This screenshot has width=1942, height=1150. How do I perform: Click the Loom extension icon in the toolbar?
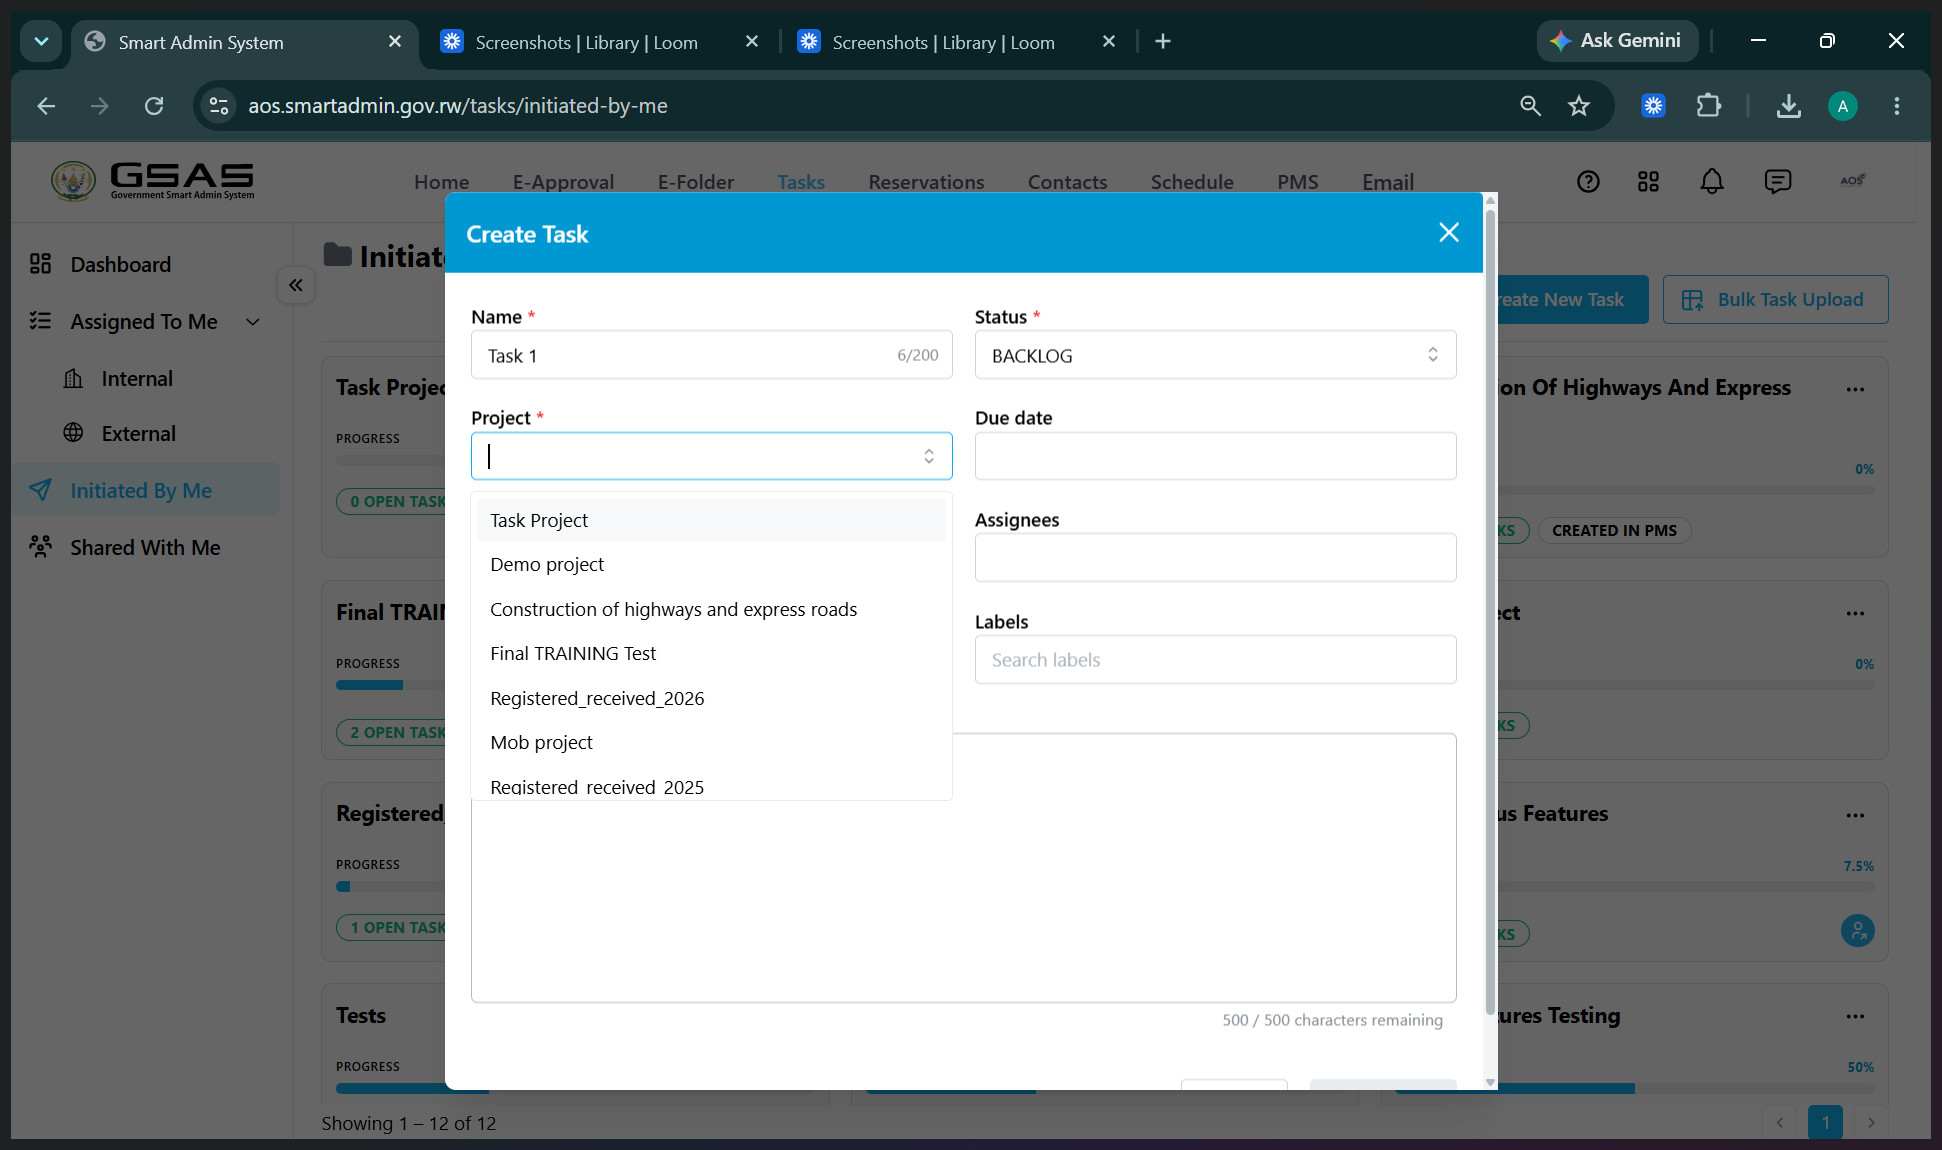1654,105
